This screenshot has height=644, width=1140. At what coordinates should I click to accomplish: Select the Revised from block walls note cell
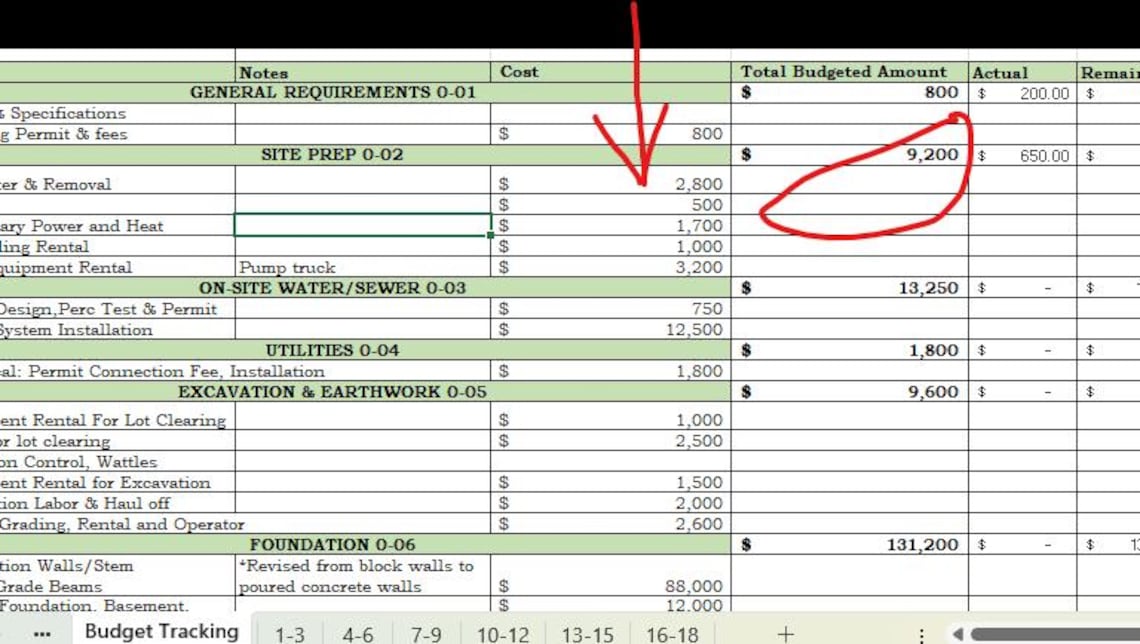(362, 576)
